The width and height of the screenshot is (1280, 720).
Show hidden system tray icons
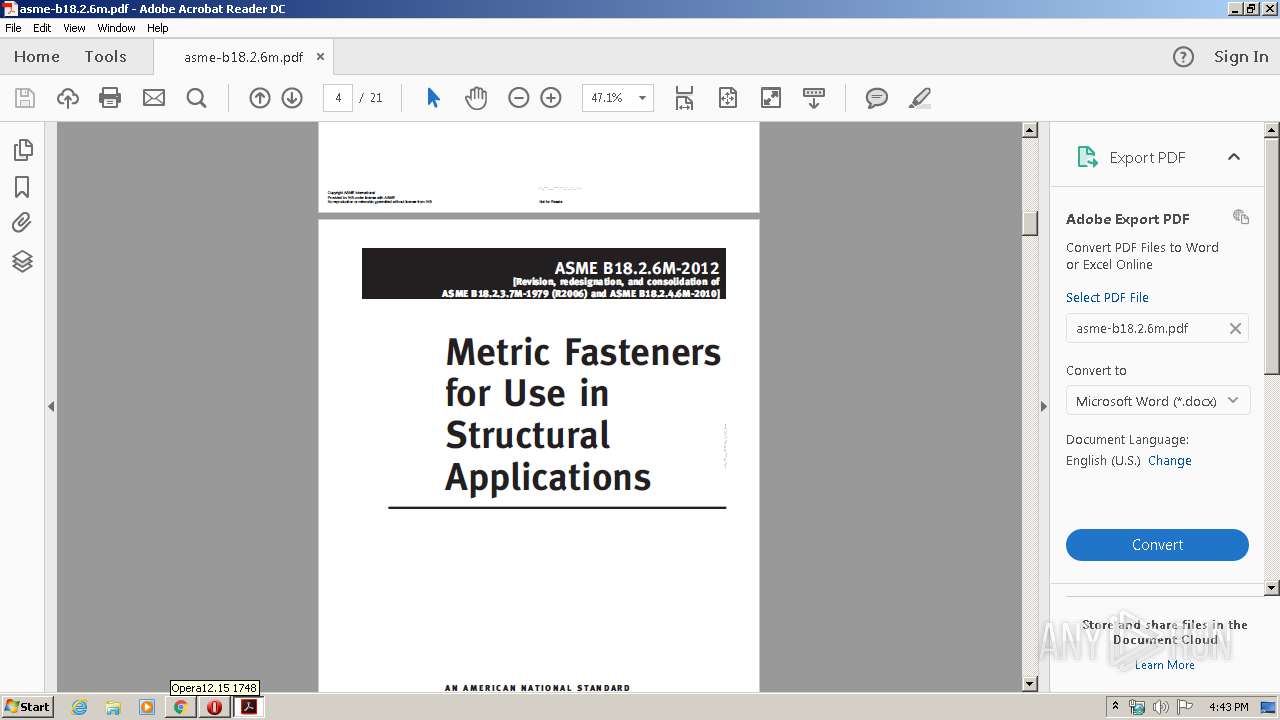point(1115,707)
